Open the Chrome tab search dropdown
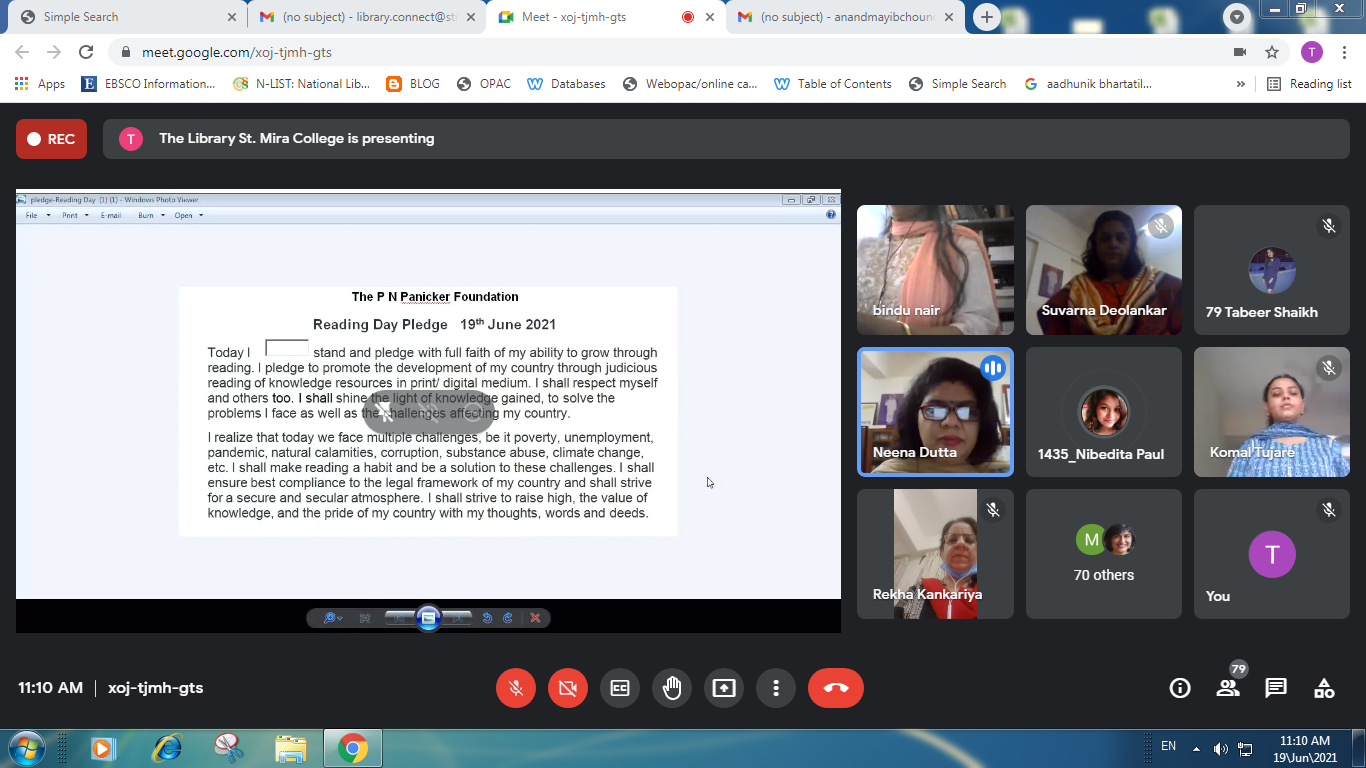This screenshot has height=768, width=1366. [1238, 17]
